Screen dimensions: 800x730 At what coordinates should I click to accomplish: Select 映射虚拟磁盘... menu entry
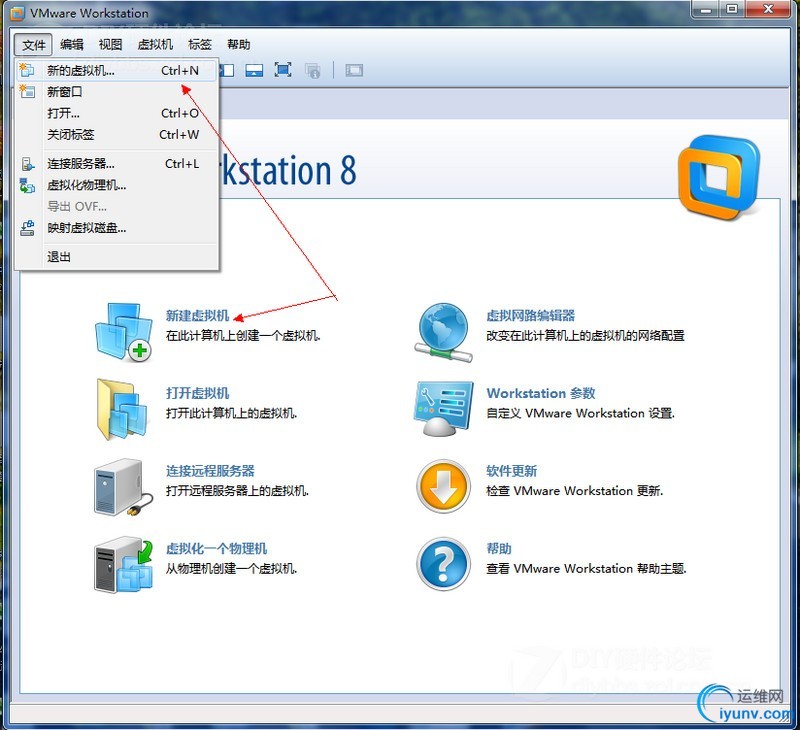(x=117, y=228)
